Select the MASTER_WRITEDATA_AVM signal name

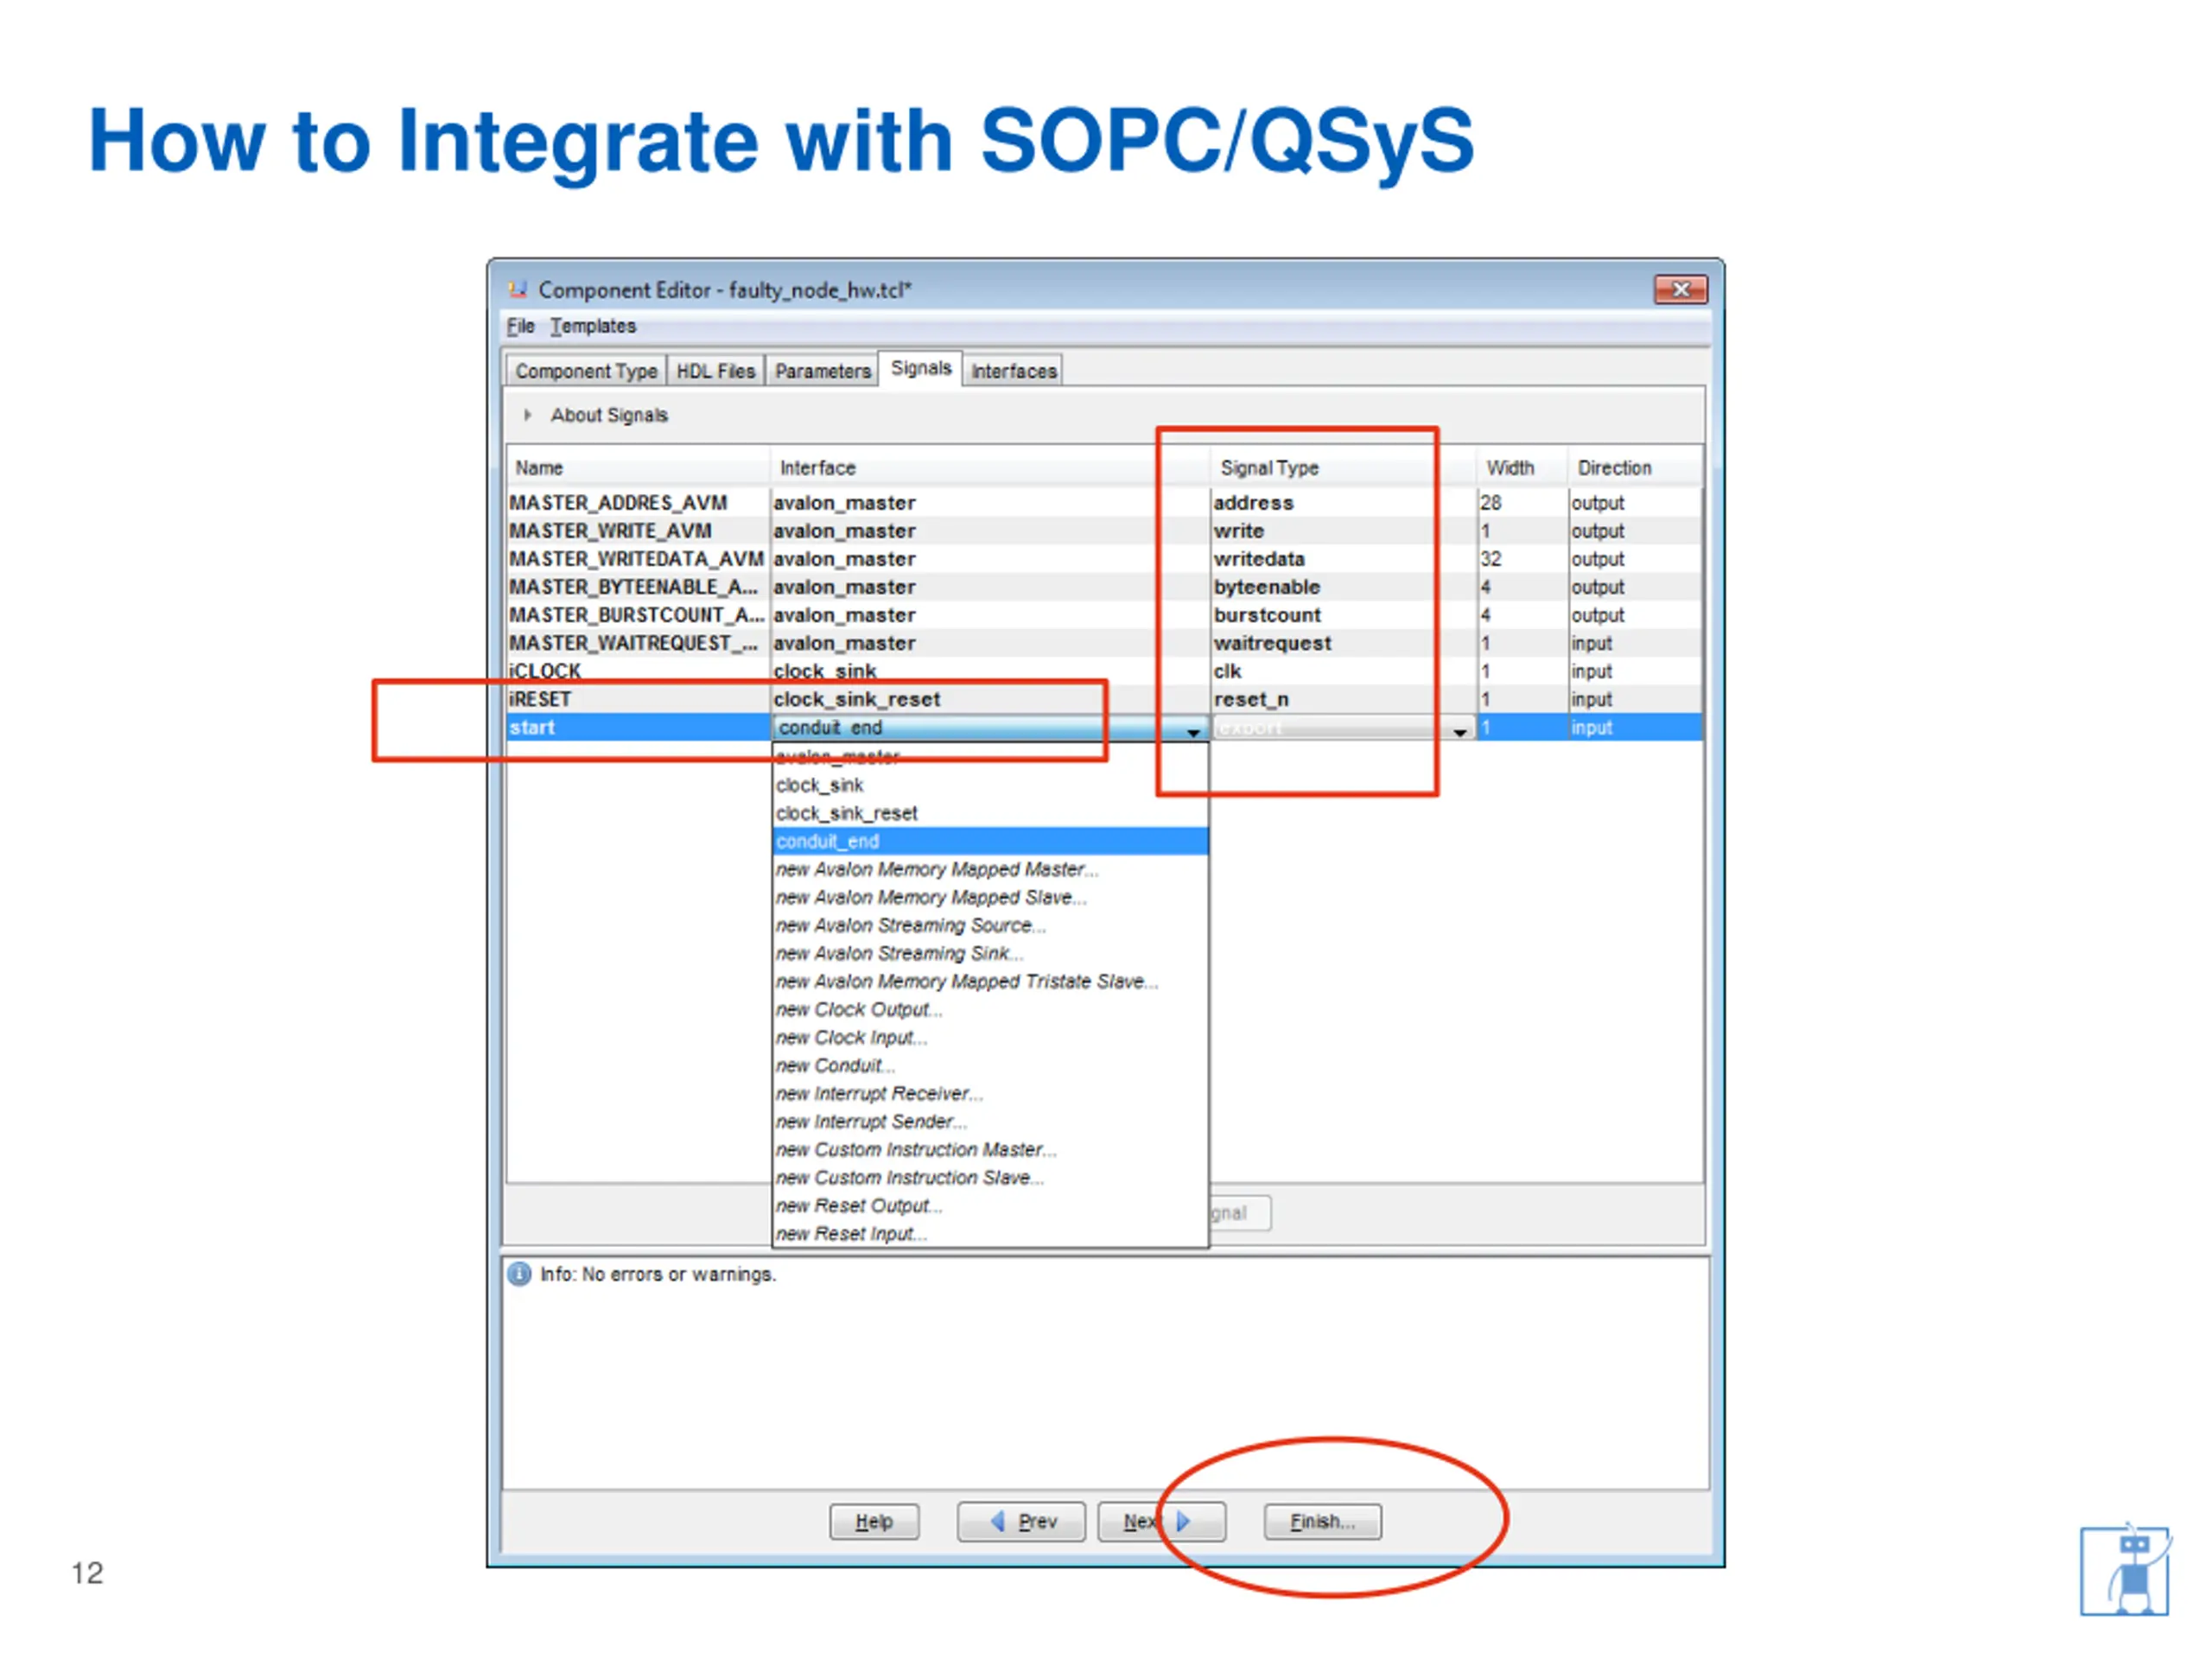pyautogui.click(x=637, y=559)
